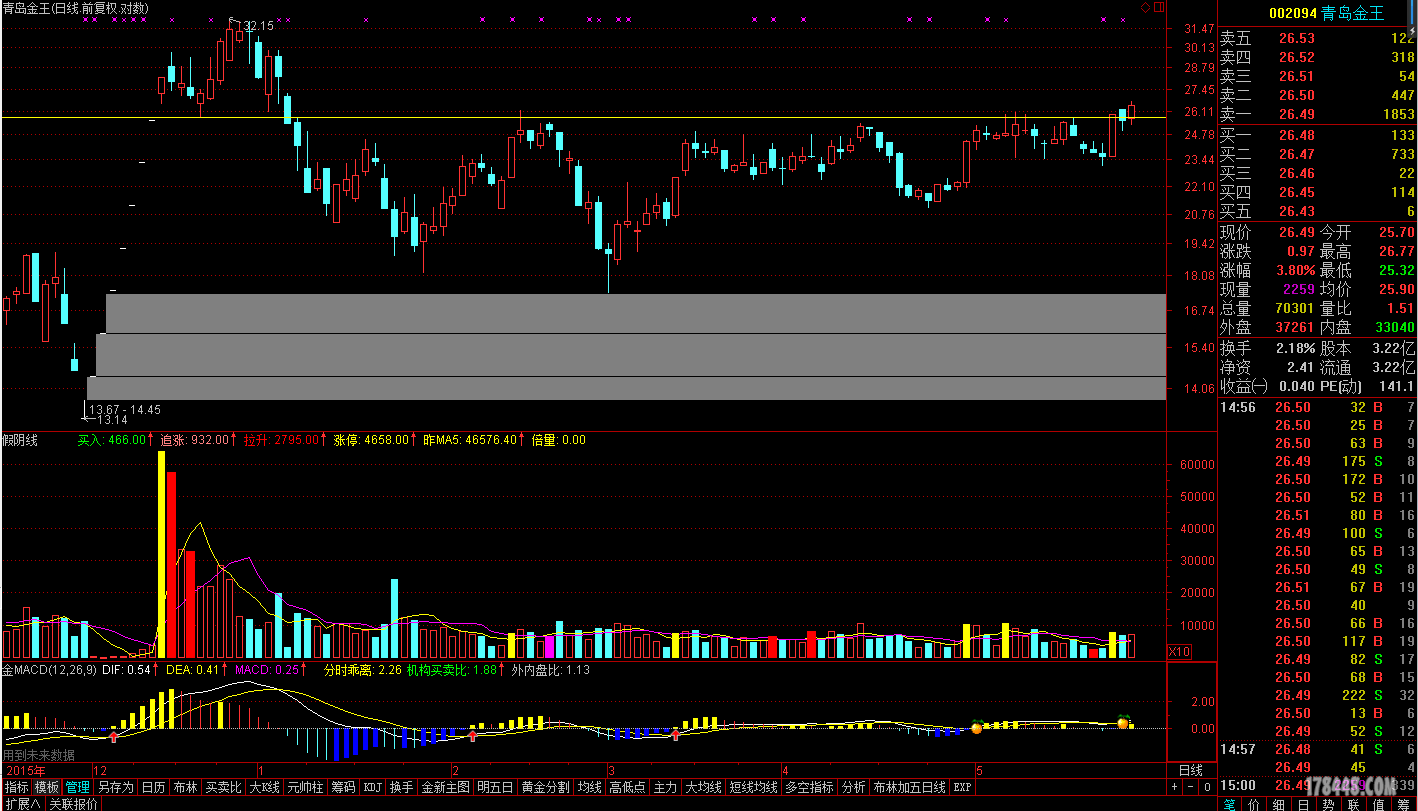Open the 关联报价 button
Image resolution: width=1418 pixels, height=811 pixels.
pos(73,803)
